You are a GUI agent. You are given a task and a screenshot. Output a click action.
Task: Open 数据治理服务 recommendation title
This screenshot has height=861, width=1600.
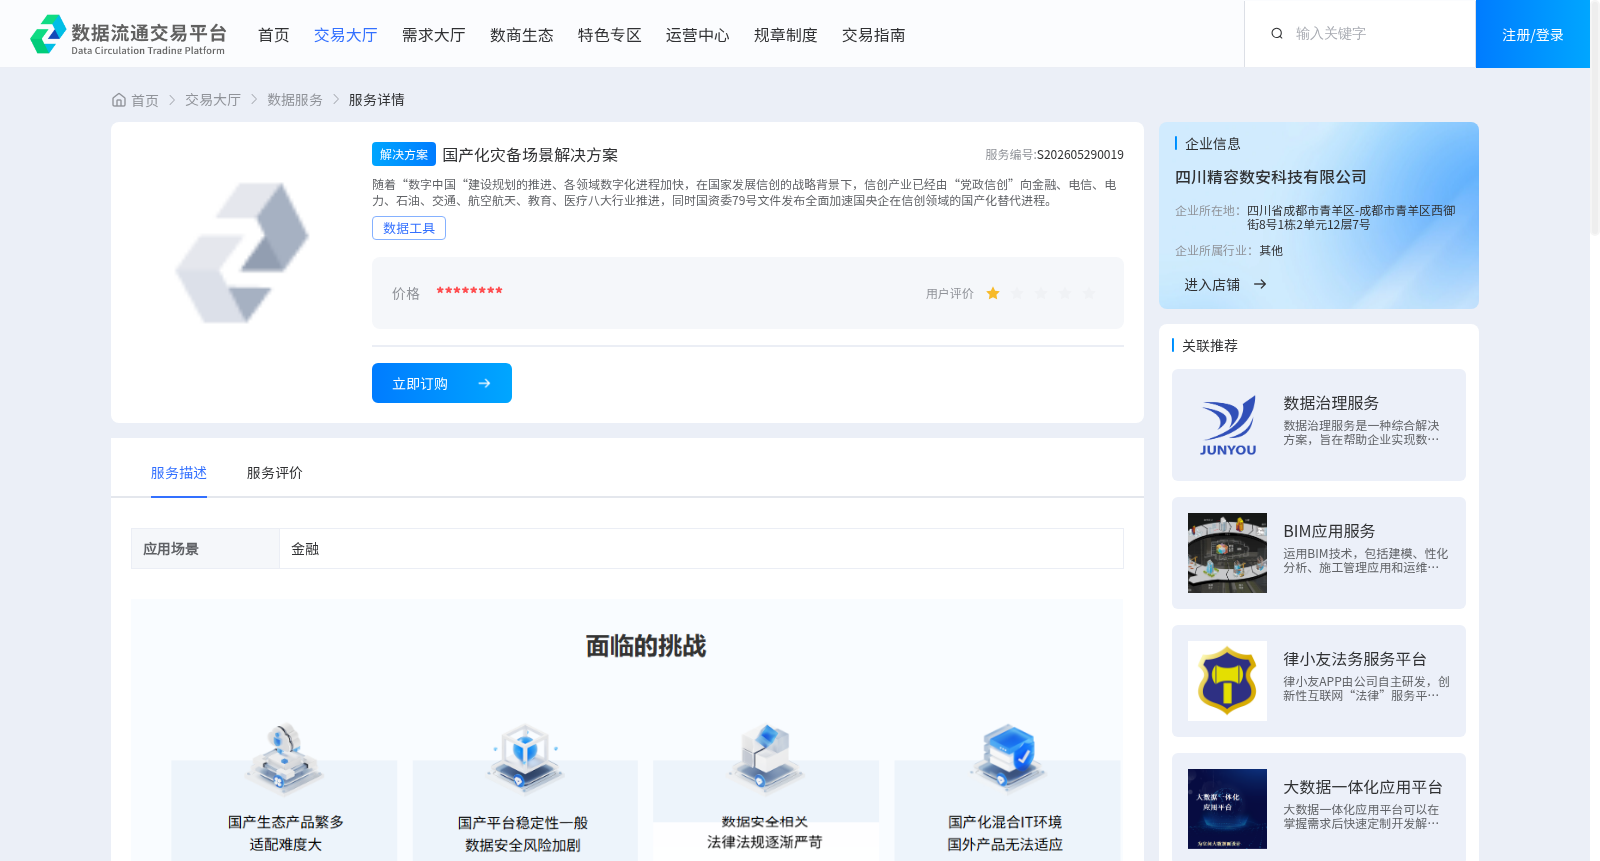(1331, 403)
